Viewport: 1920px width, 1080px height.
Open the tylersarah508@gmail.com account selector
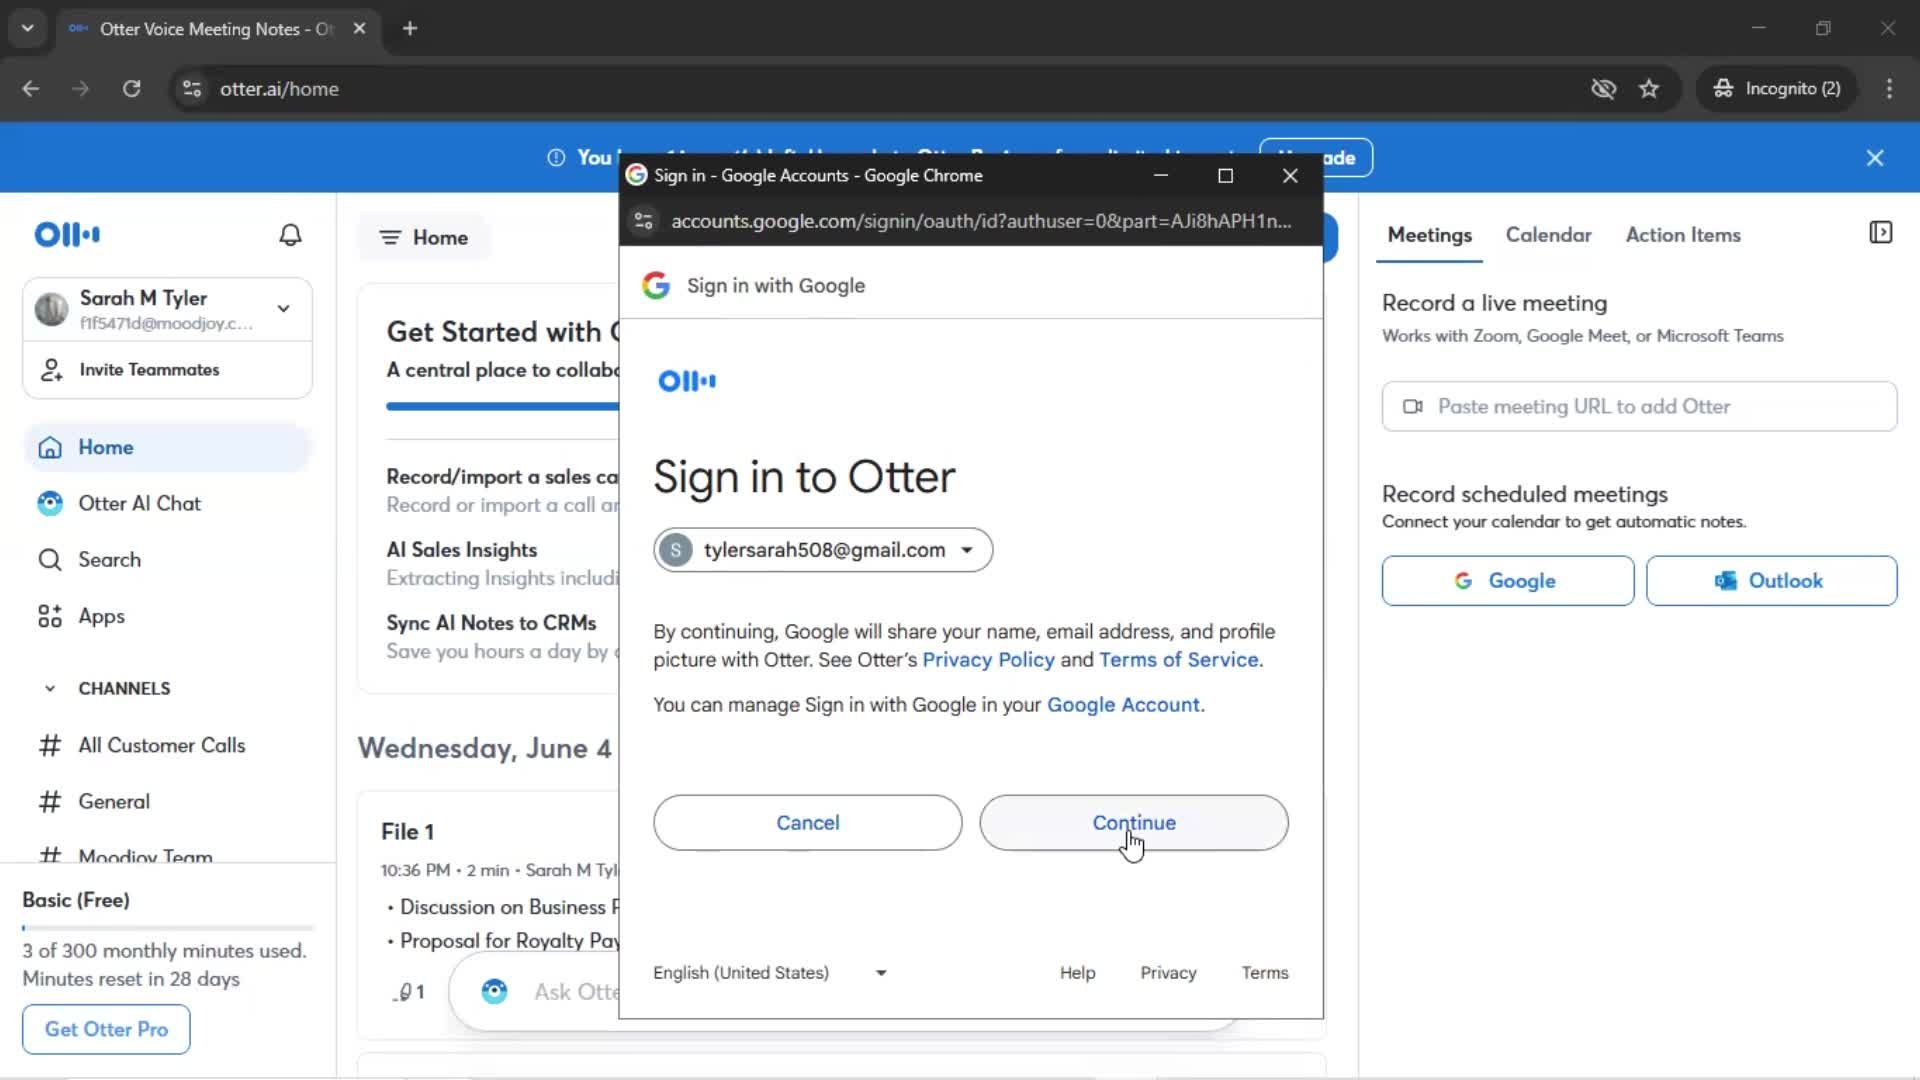coord(823,550)
